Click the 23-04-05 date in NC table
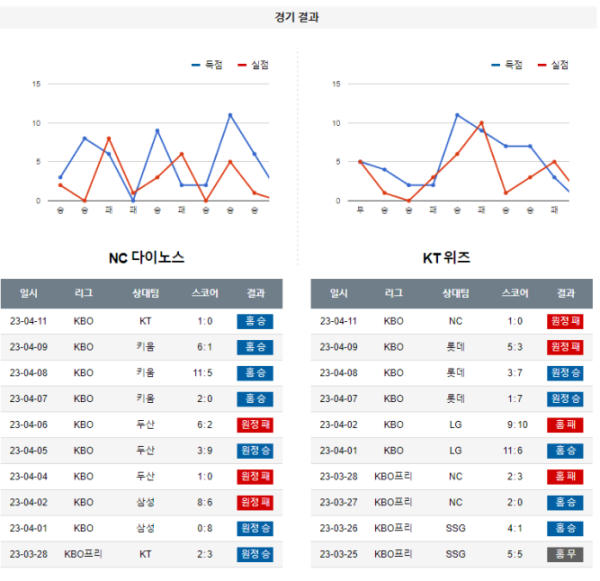Image resolution: width=600 pixels, height=581 pixels. [29, 450]
